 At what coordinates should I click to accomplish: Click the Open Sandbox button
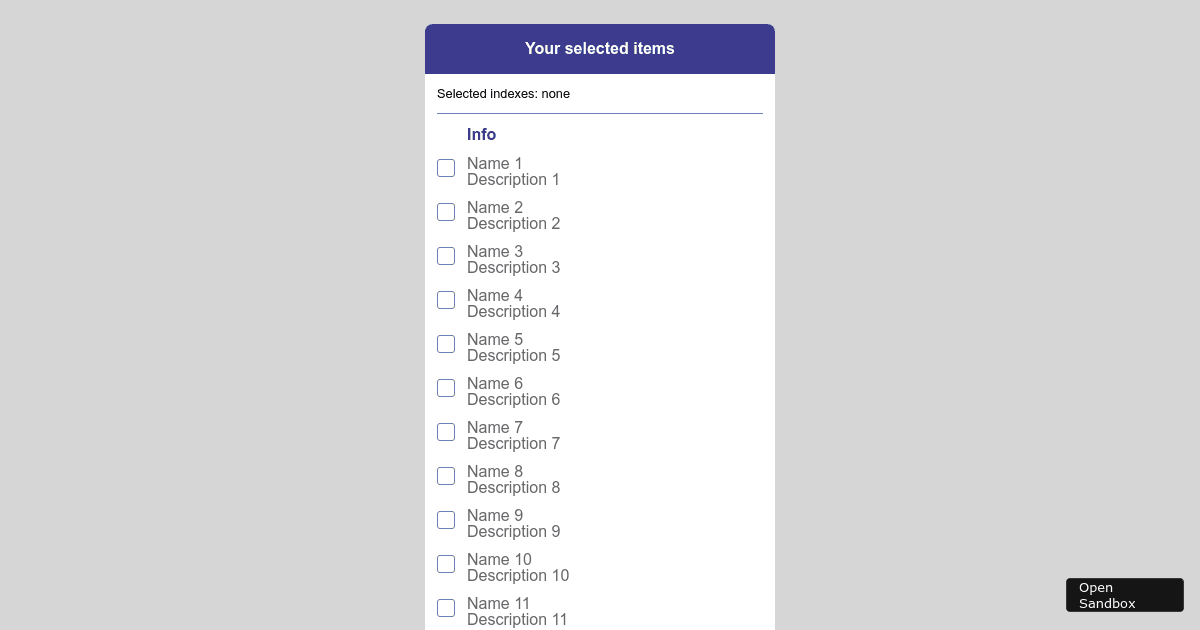click(1124, 595)
